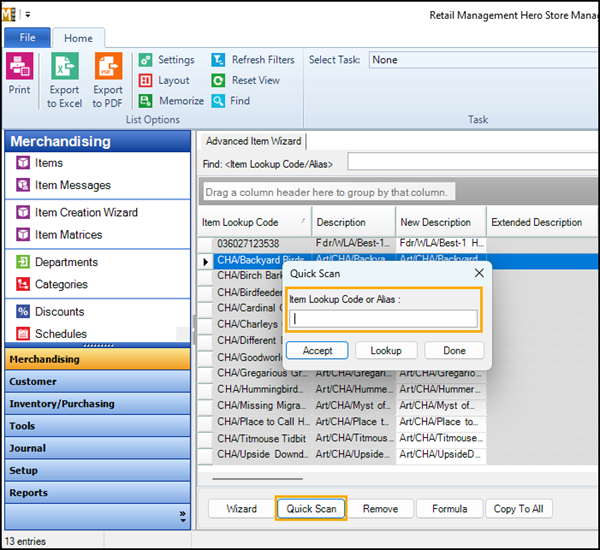The image size is (600, 550).
Task: Open Discounts in sidebar
Action: pyautogui.click(x=50, y=312)
